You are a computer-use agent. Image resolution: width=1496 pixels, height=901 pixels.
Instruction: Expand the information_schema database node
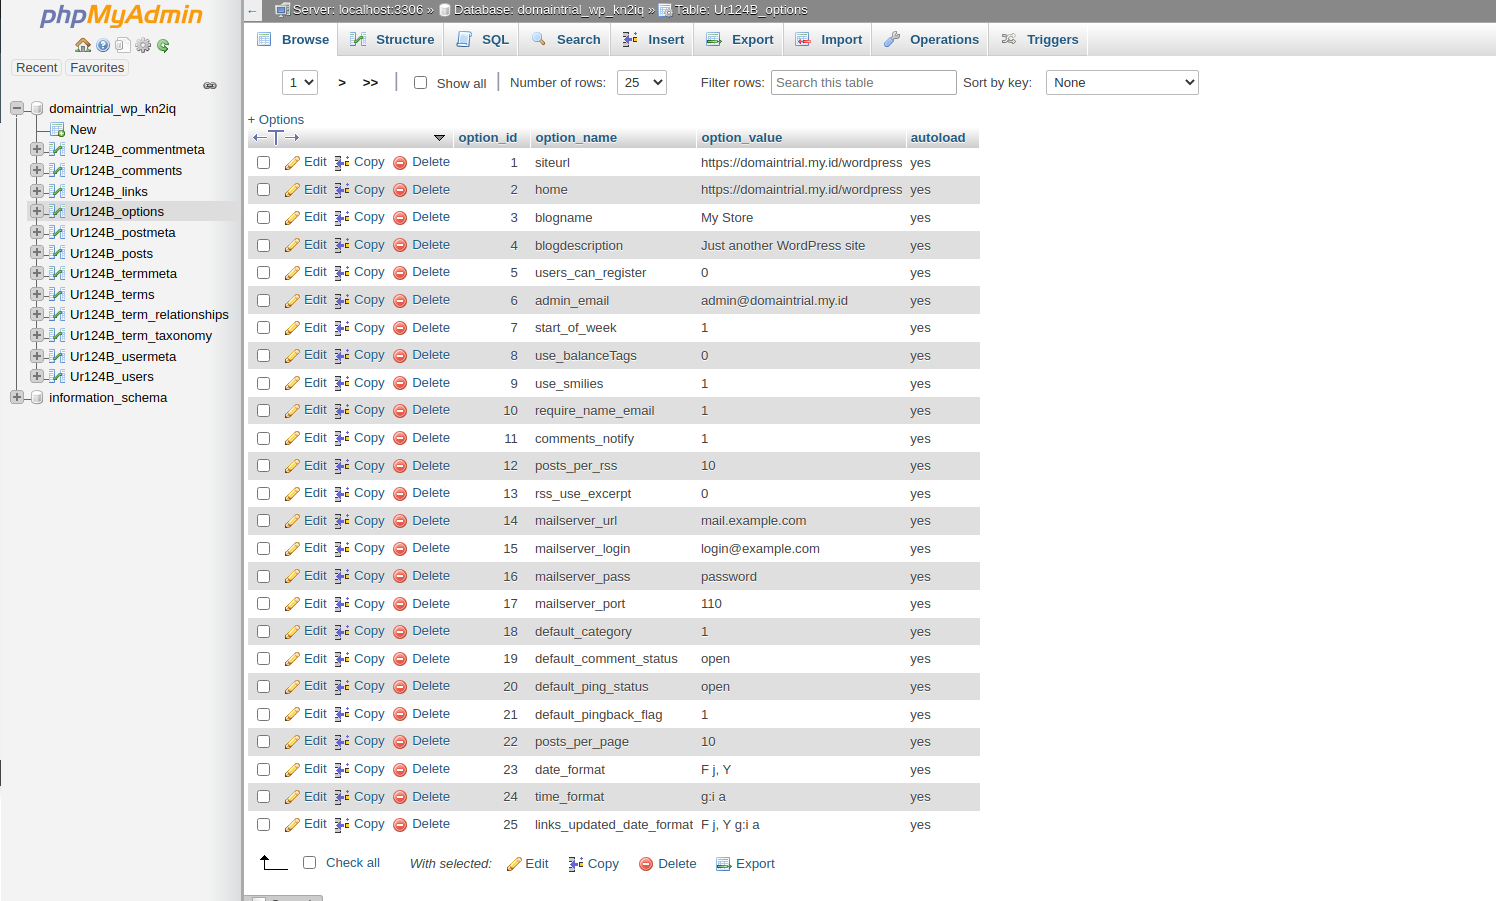16,397
